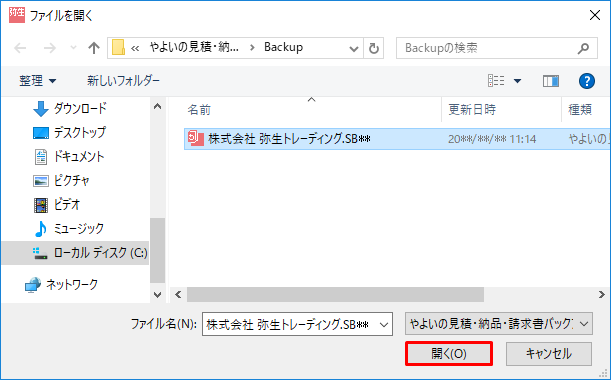Screen dimensions: 611x380
Task: Click the 開く(O) button
Action: point(449,353)
